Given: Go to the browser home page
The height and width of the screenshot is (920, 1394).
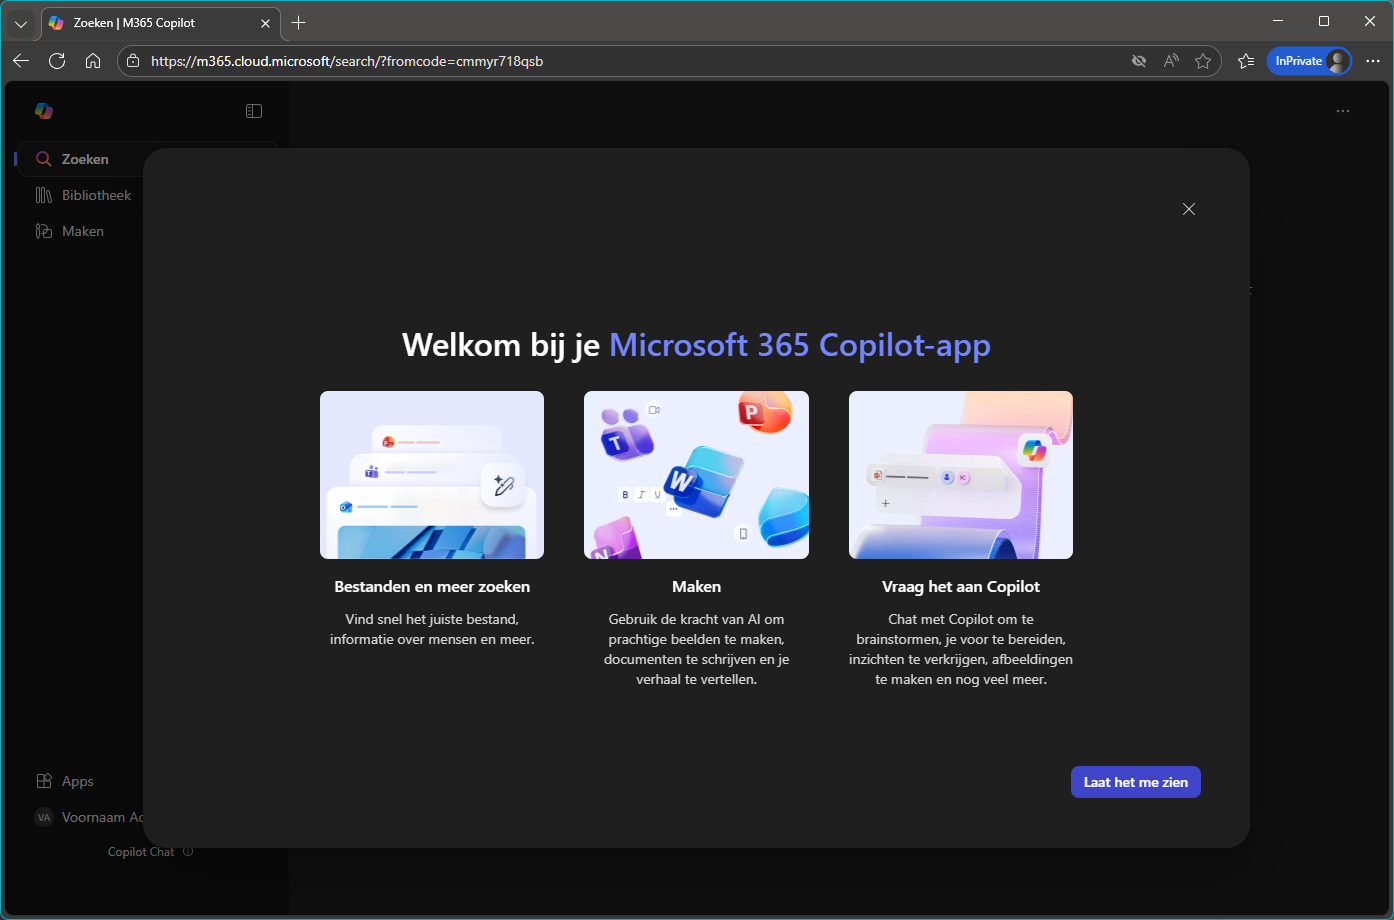Looking at the screenshot, I should 93,61.
